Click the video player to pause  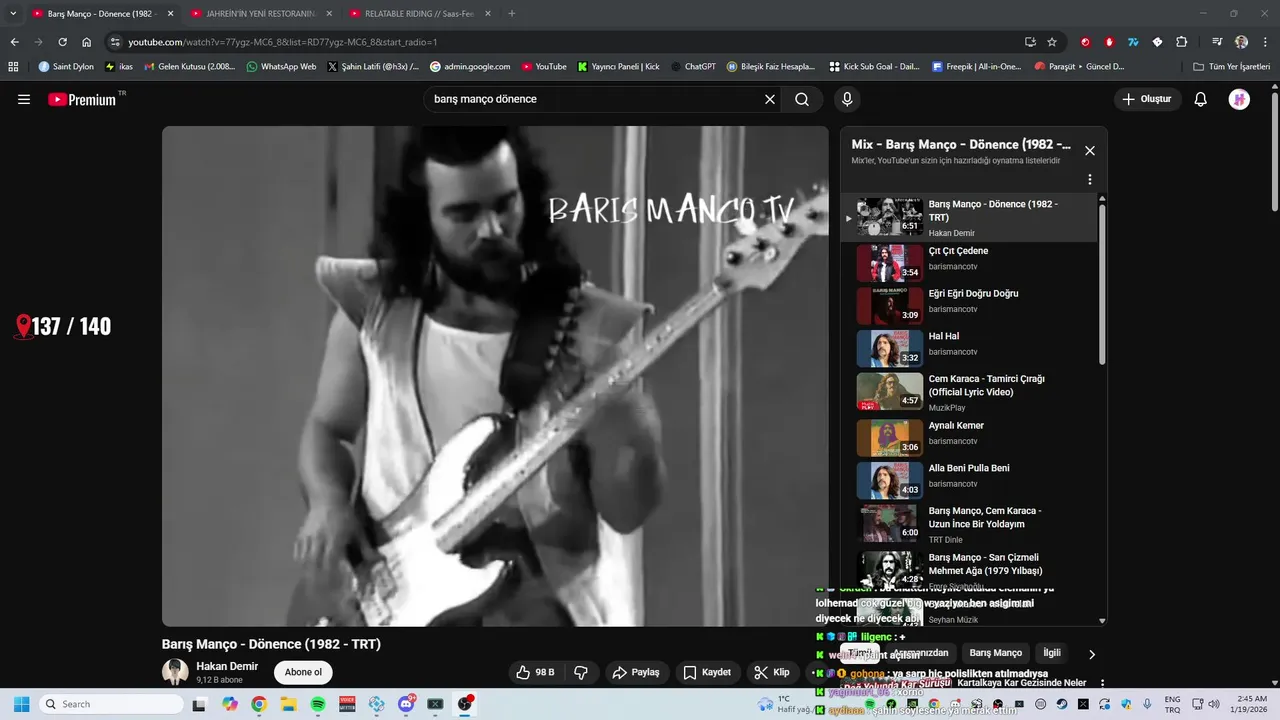[495, 376]
